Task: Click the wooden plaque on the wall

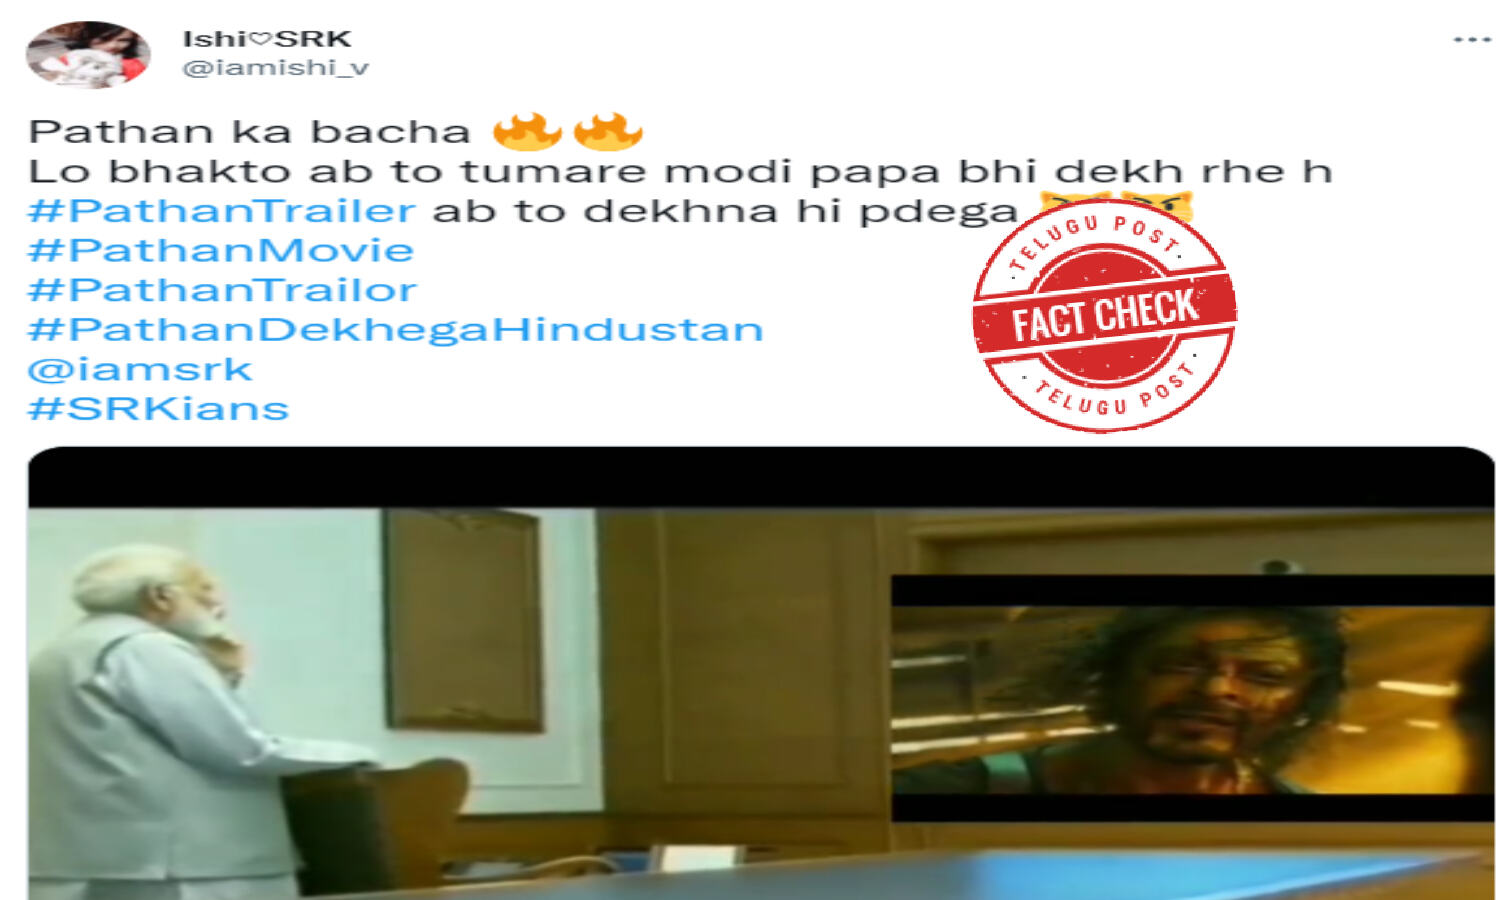Action: (465, 620)
